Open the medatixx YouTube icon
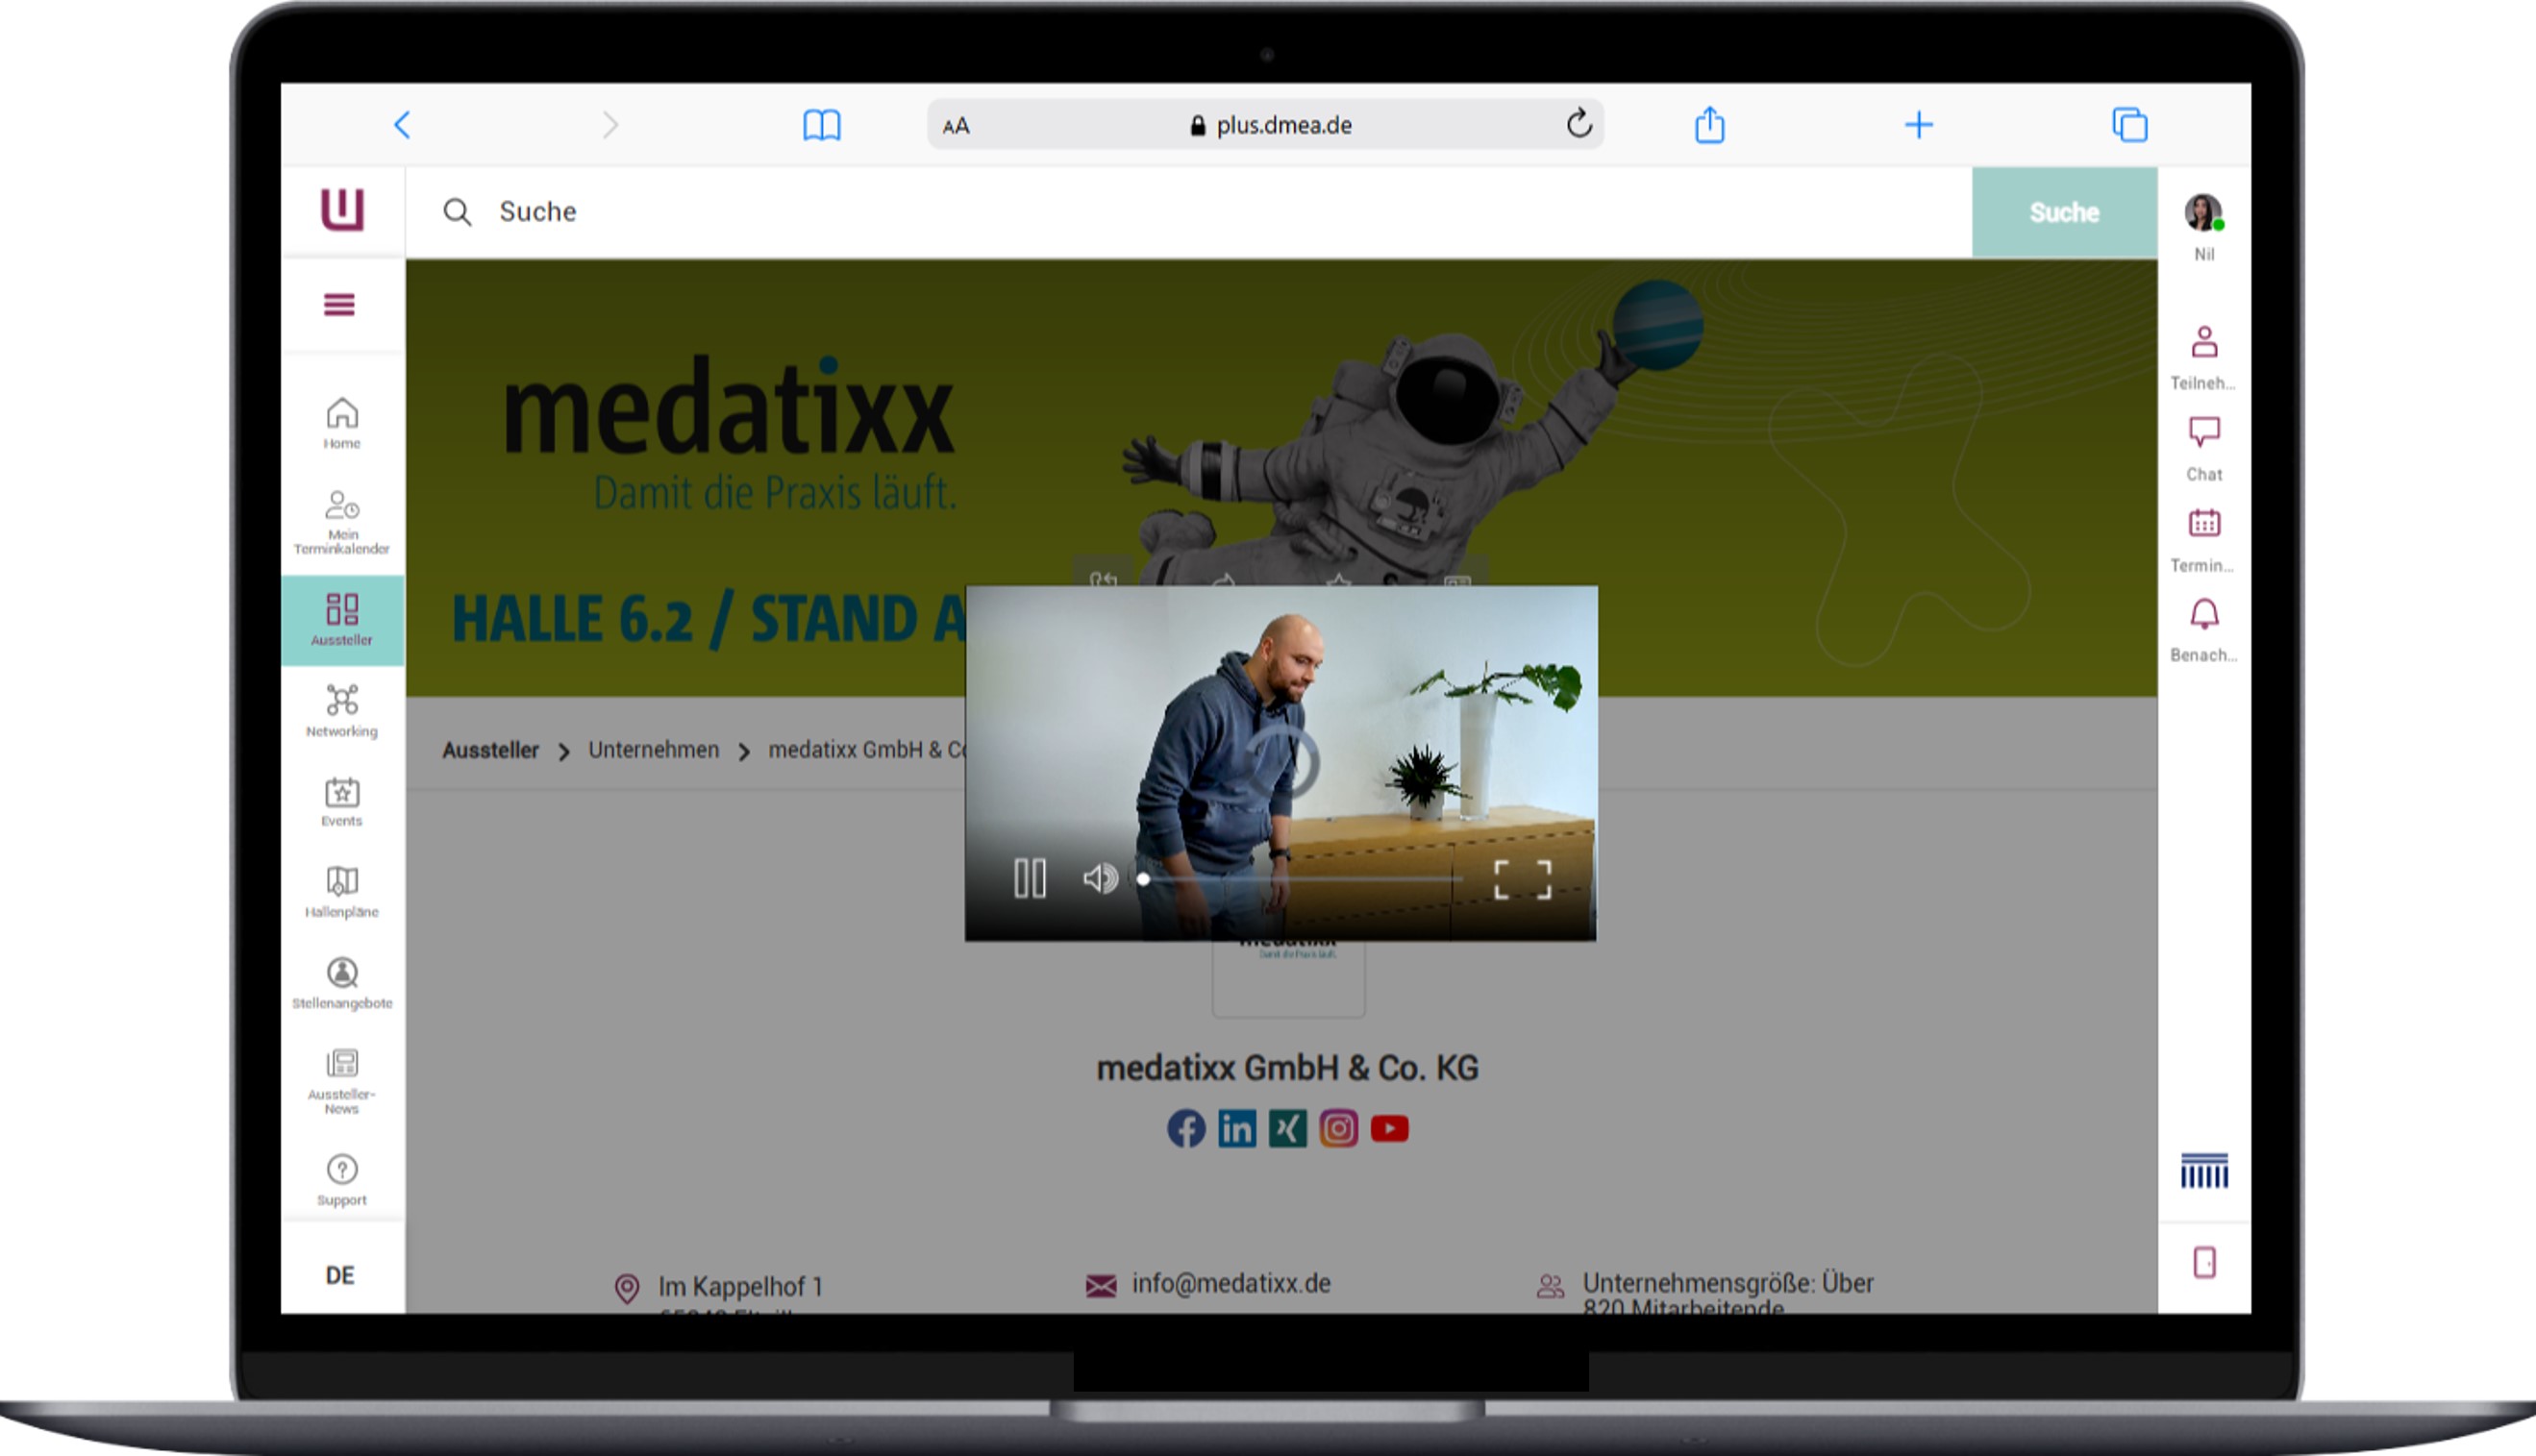This screenshot has width=2536, height=1456. 1389,1129
